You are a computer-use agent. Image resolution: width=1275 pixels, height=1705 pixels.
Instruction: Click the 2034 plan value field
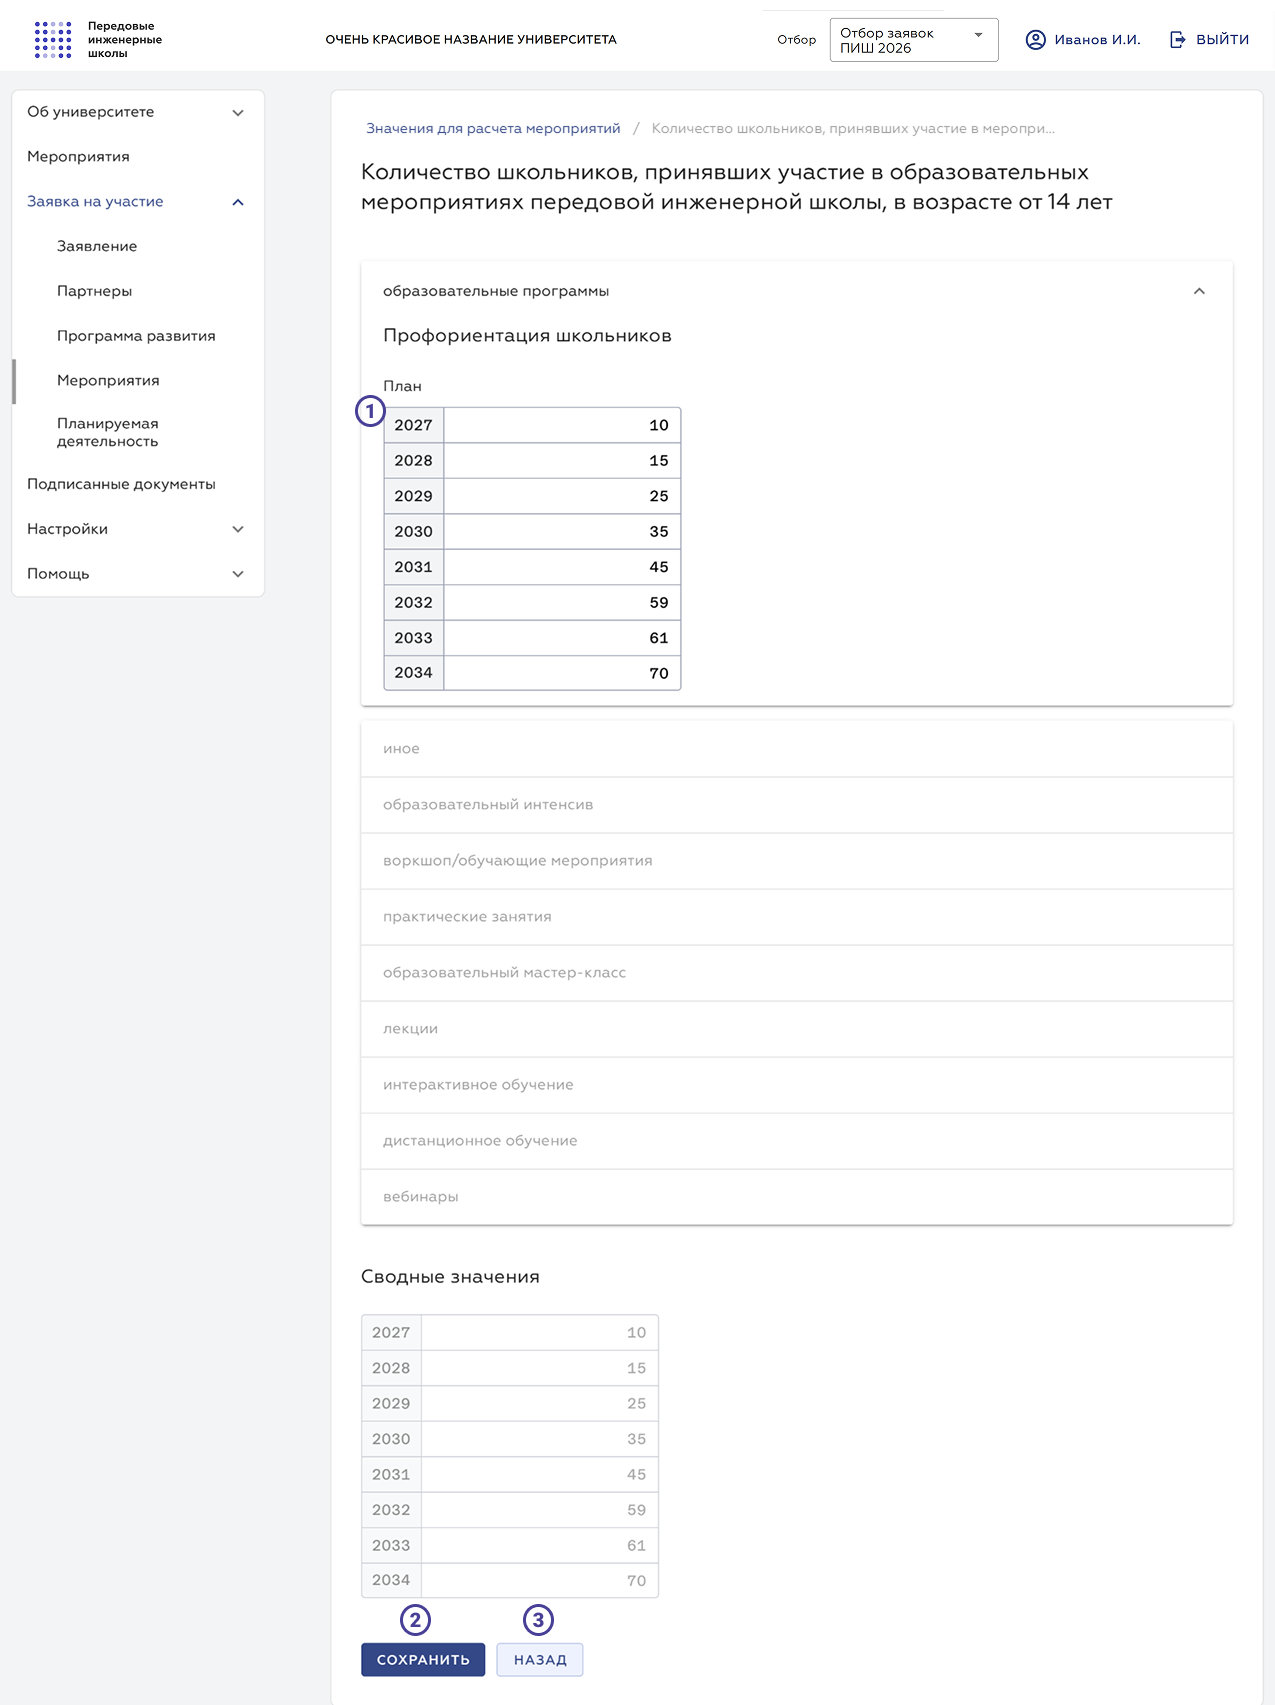(562, 673)
